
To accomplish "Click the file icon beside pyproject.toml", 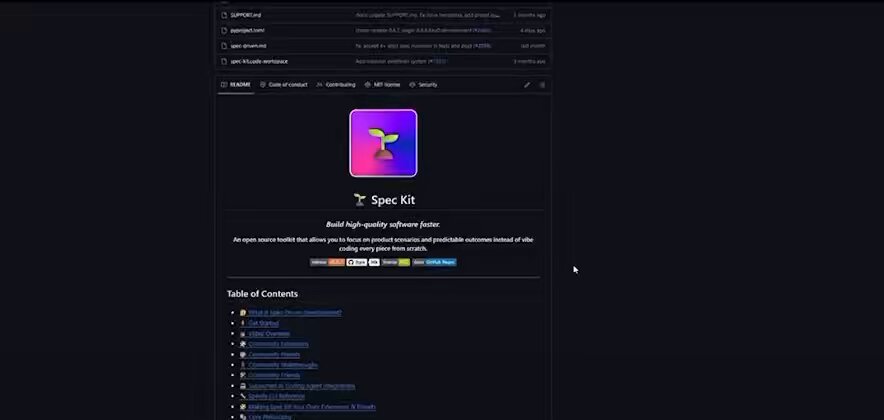I will pyautogui.click(x=224, y=30).
